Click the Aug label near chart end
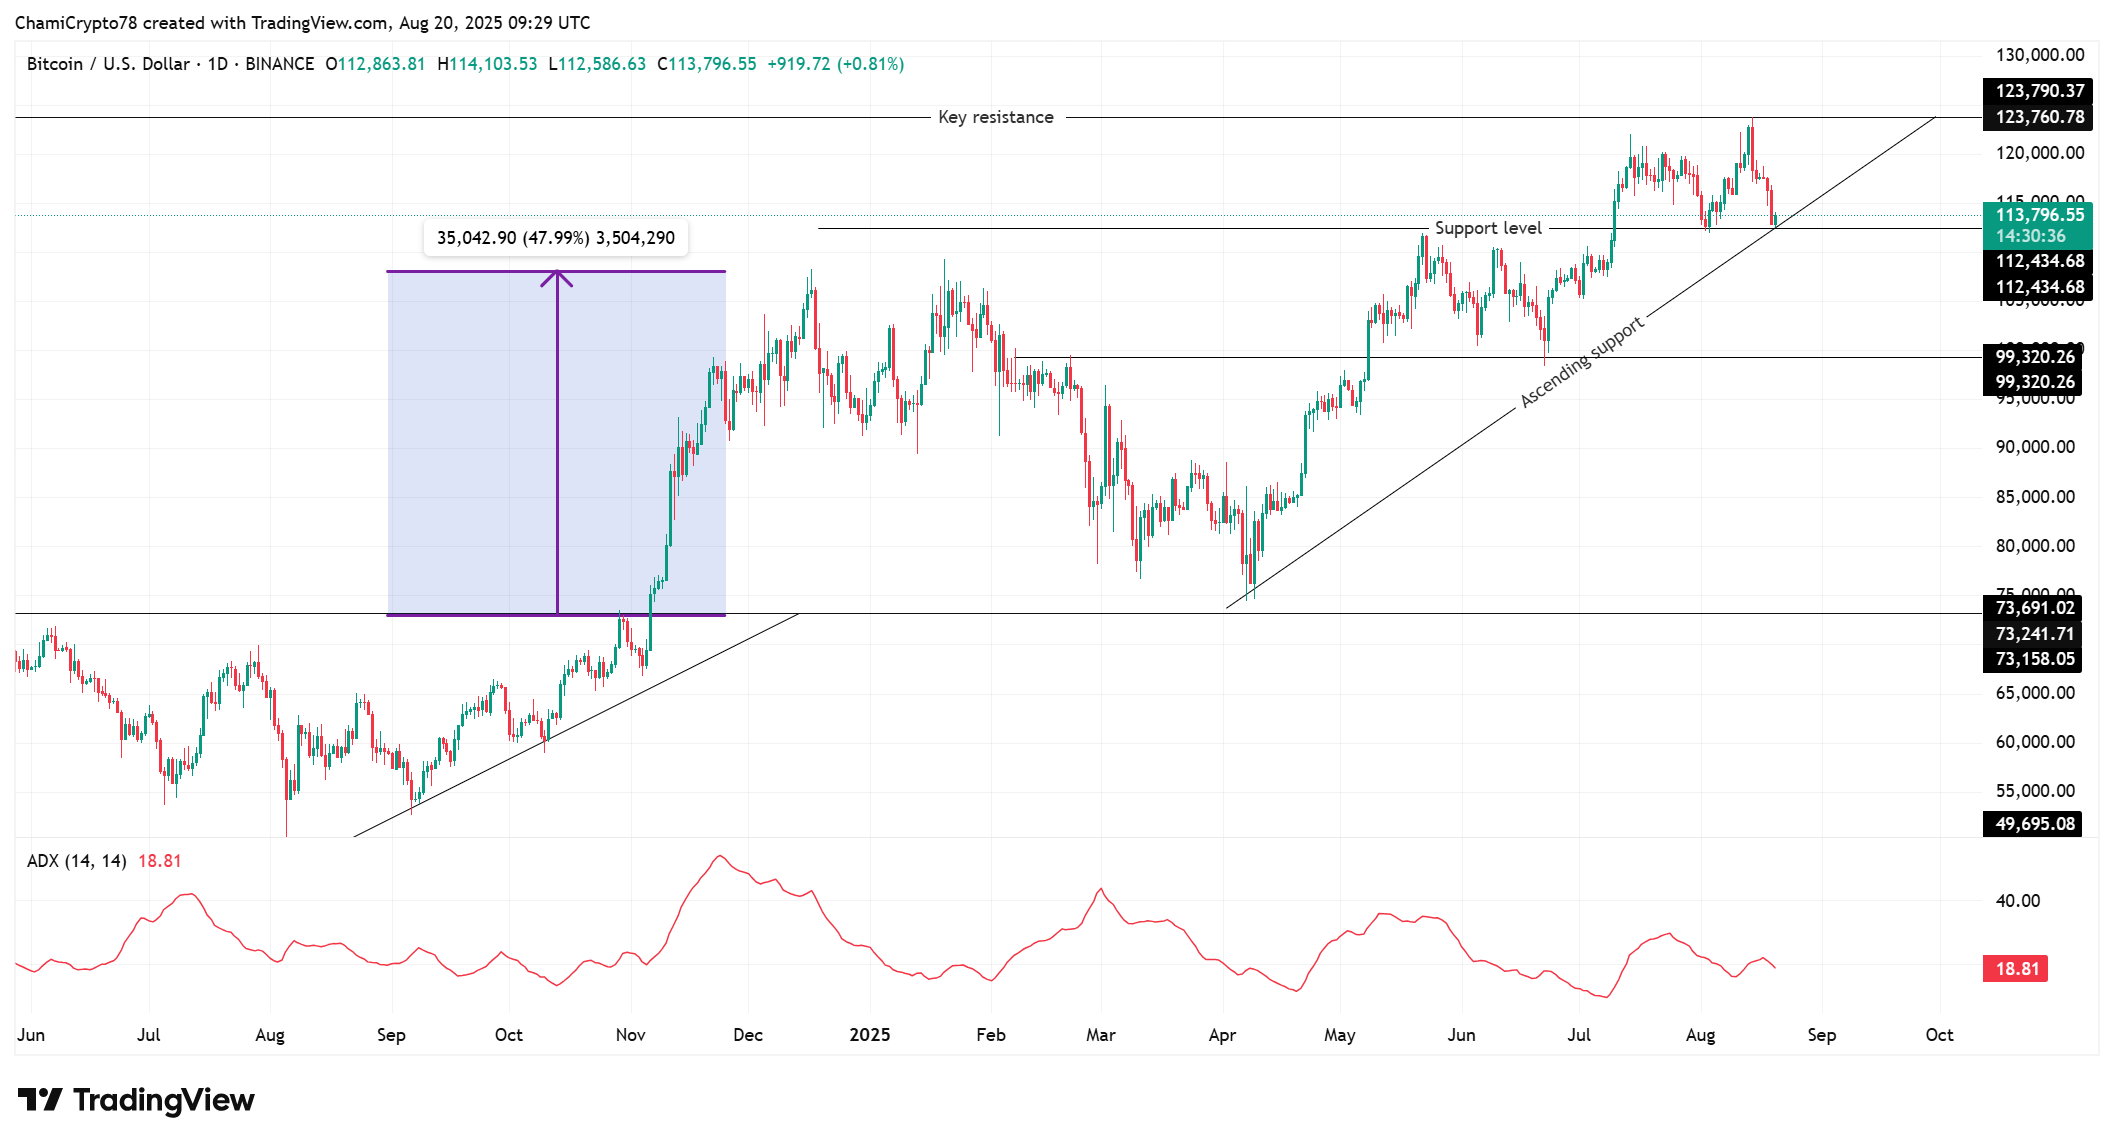Viewport: 2114px width, 1145px height. coord(1700,1035)
